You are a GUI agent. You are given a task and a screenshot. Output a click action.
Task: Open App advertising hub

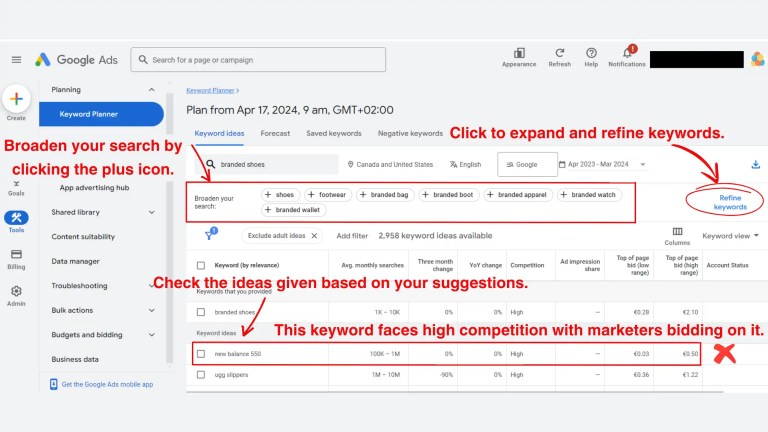coord(94,188)
